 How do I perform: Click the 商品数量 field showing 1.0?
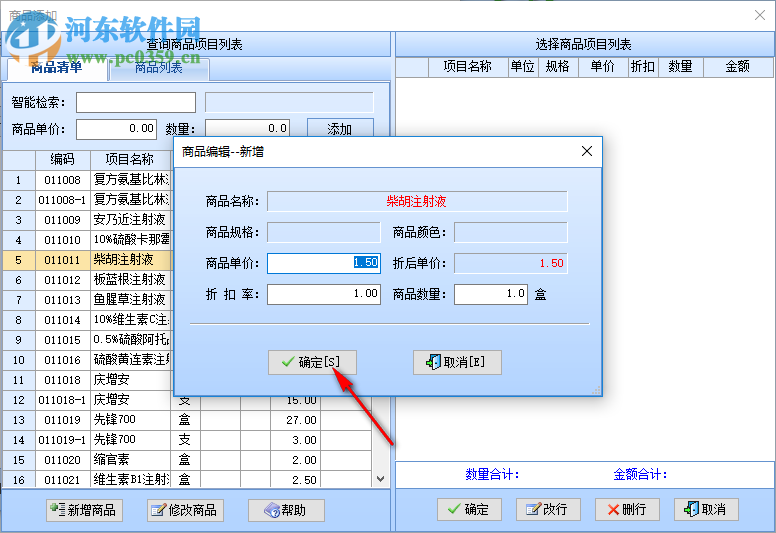coord(491,294)
